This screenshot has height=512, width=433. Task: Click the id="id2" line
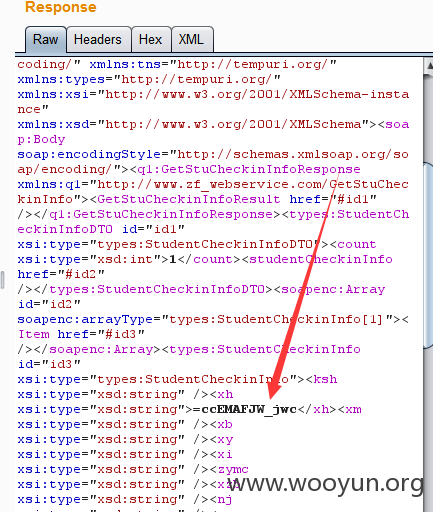click(x=49, y=304)
